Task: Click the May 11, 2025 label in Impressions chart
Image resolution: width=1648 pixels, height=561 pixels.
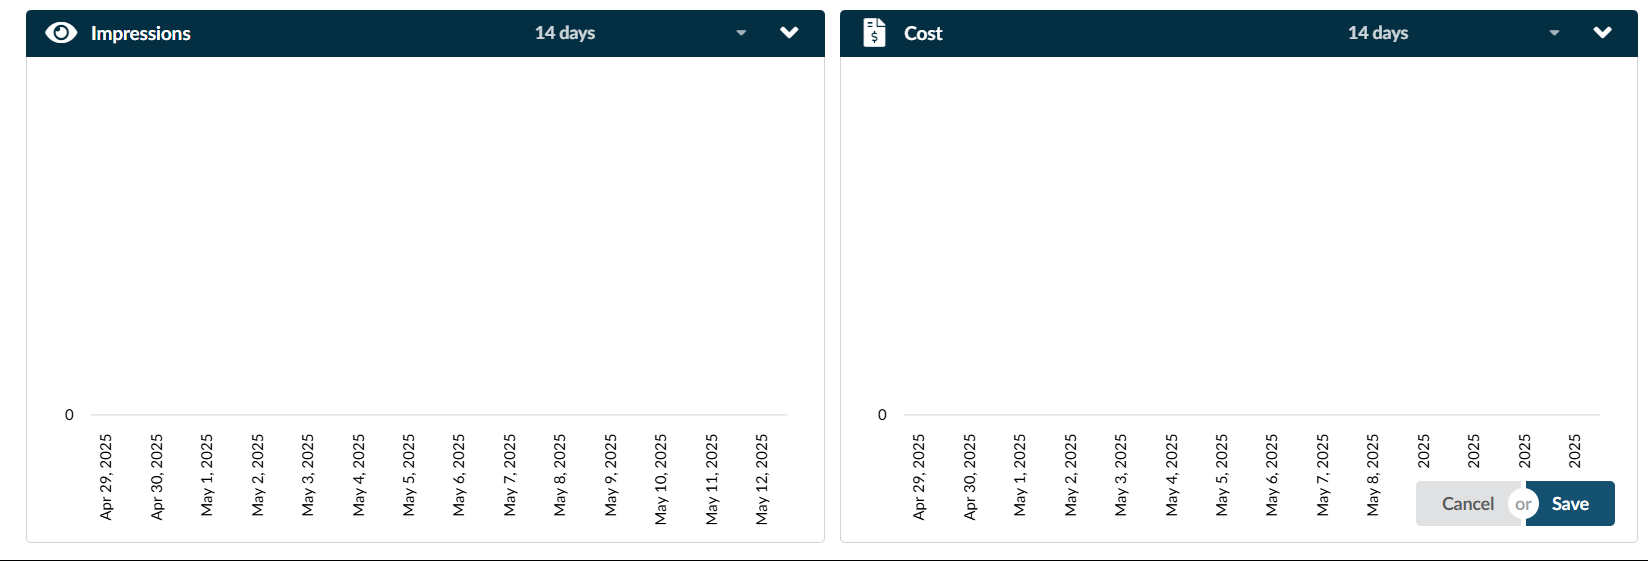Action: click(x=711, y=479)
